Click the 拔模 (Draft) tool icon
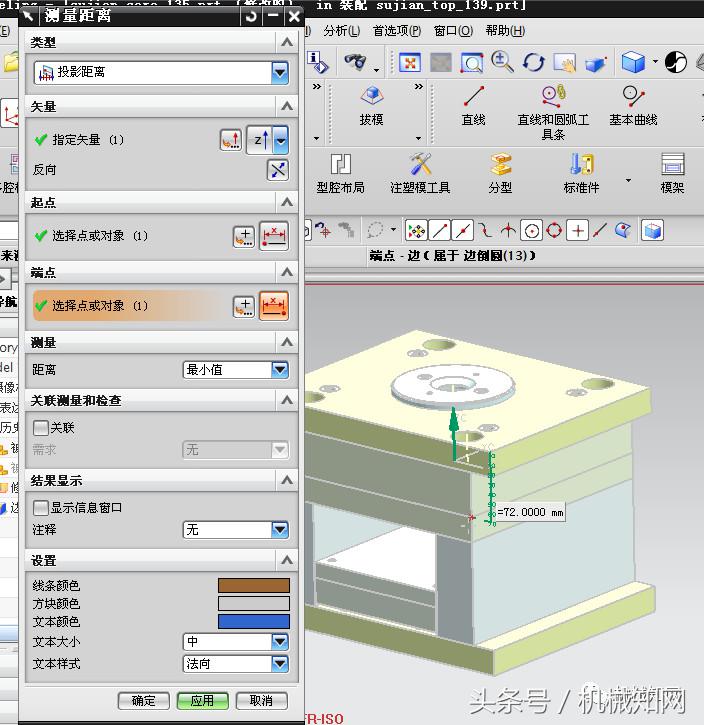Image resolution: width=704 pixels, height=725 pixels. [x=371, y=105]
